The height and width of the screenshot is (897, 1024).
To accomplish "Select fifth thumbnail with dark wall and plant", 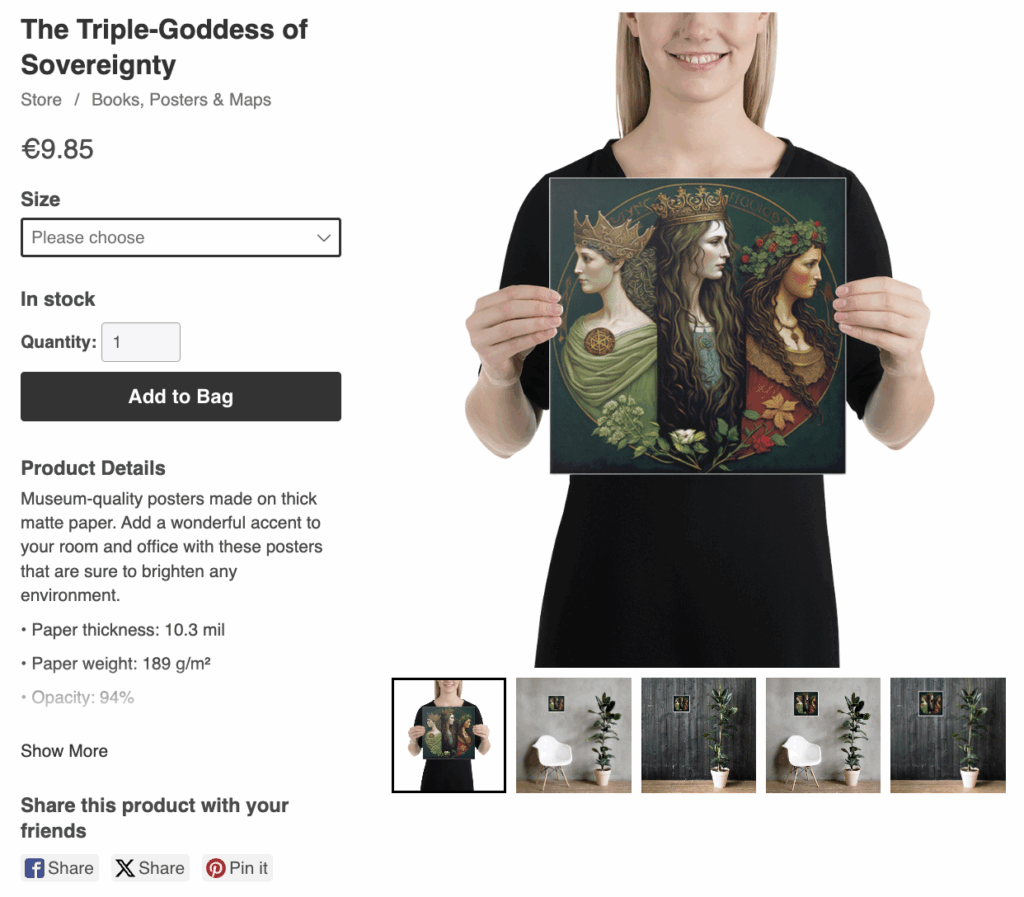I will [948, 735].
